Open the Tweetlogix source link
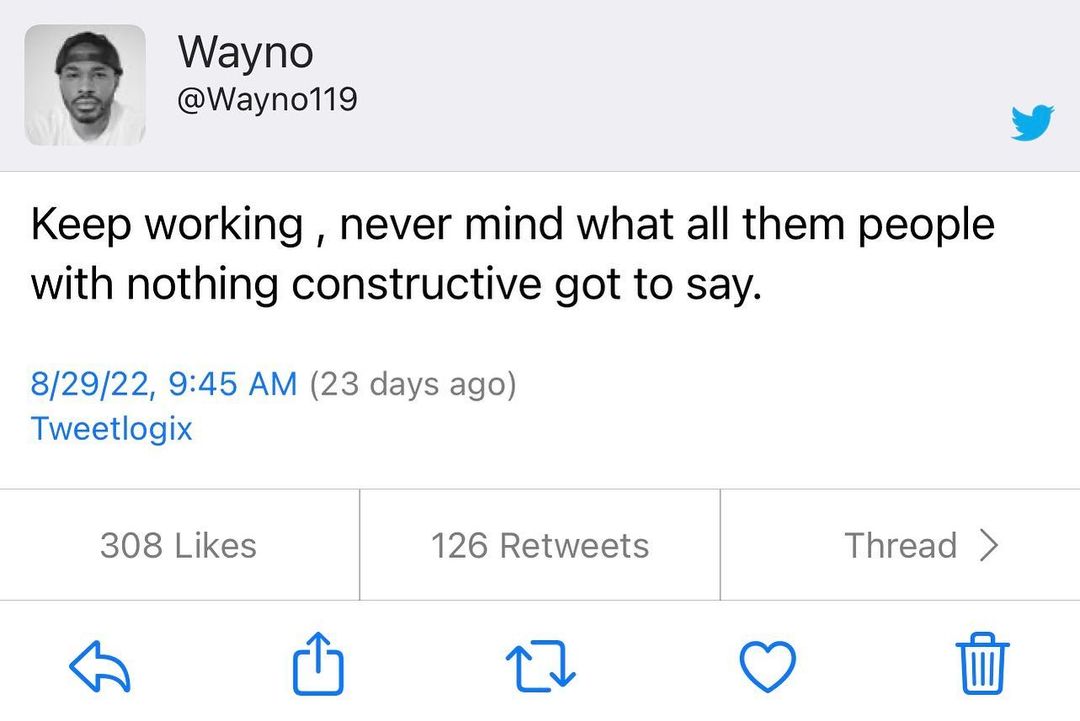Viewport: 1080px width, 721px height. click(111, 428)
